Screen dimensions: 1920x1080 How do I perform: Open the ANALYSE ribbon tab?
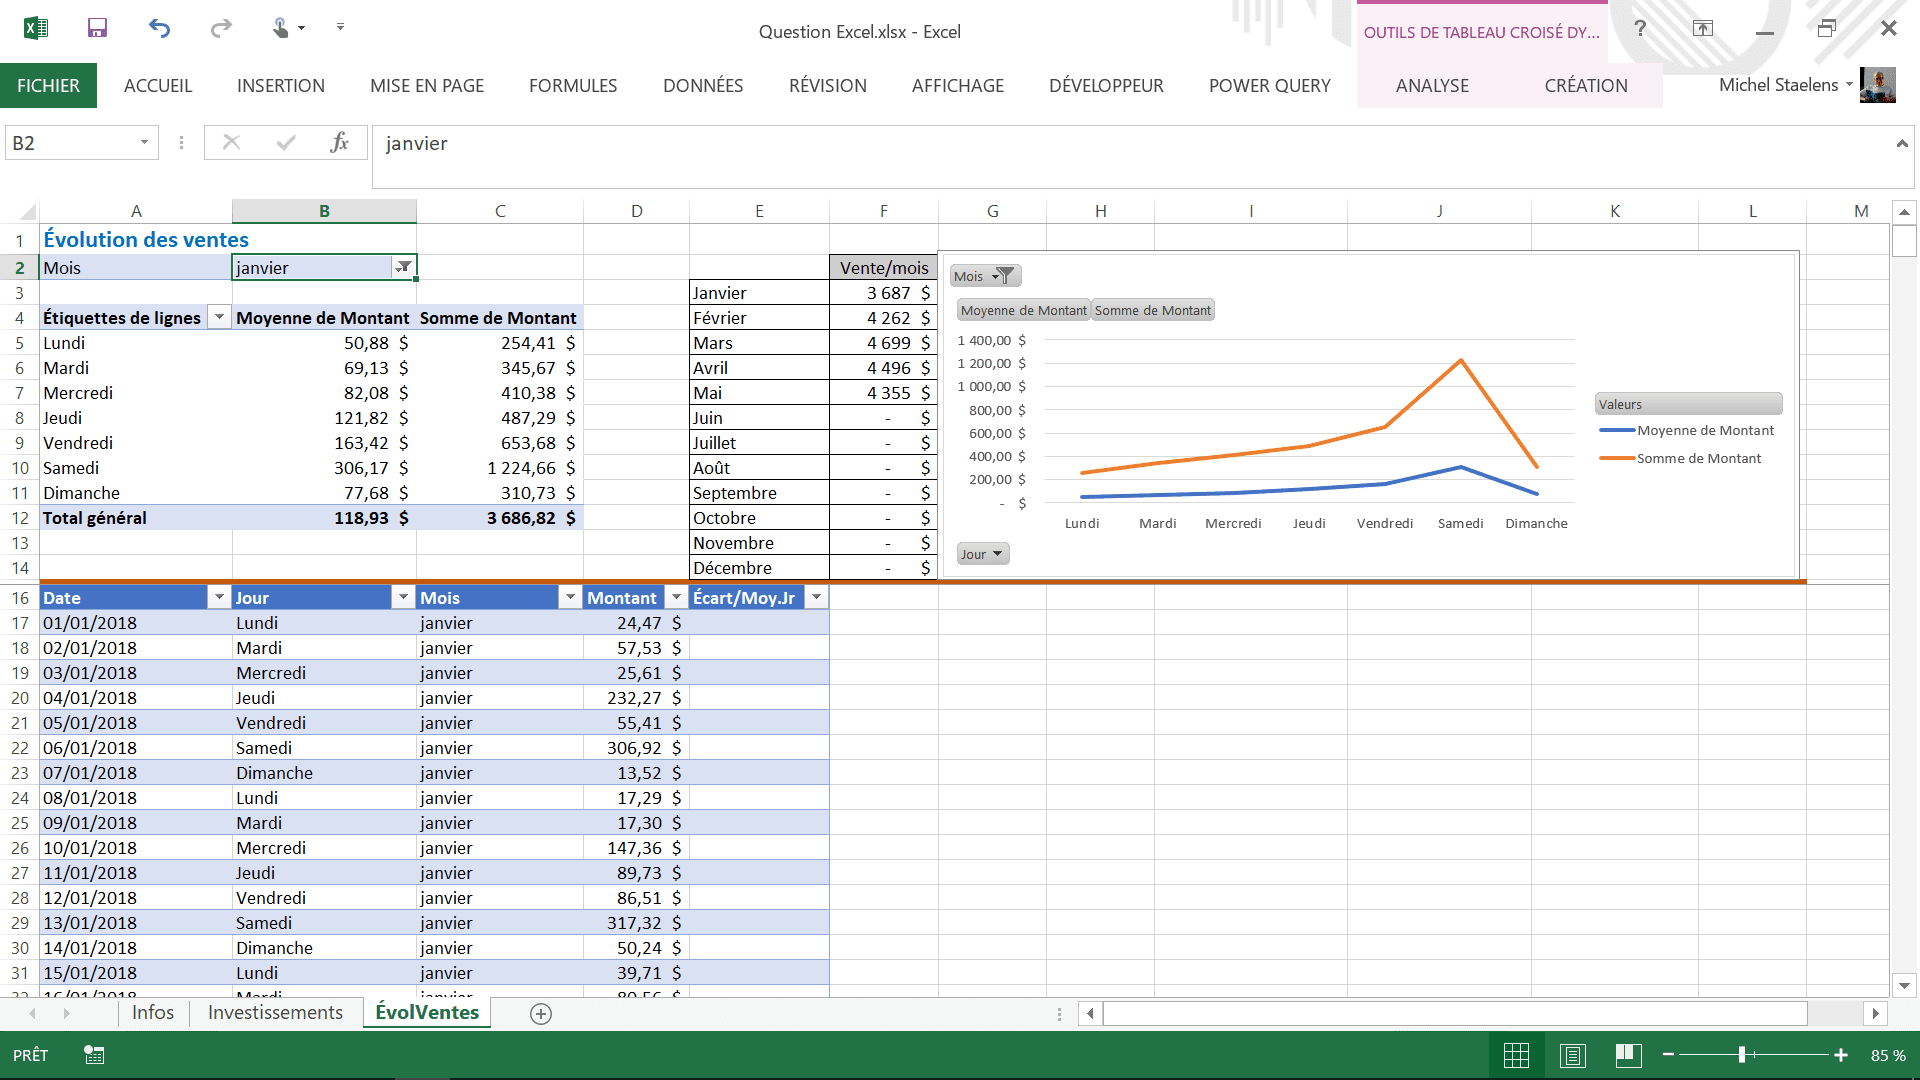[1432, 86]
